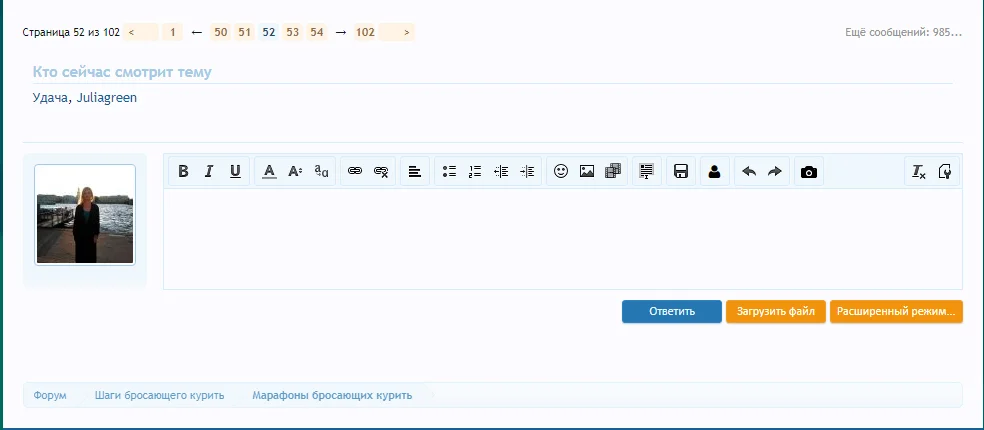
Task: Jump to page 1
Action: point(172,32)
